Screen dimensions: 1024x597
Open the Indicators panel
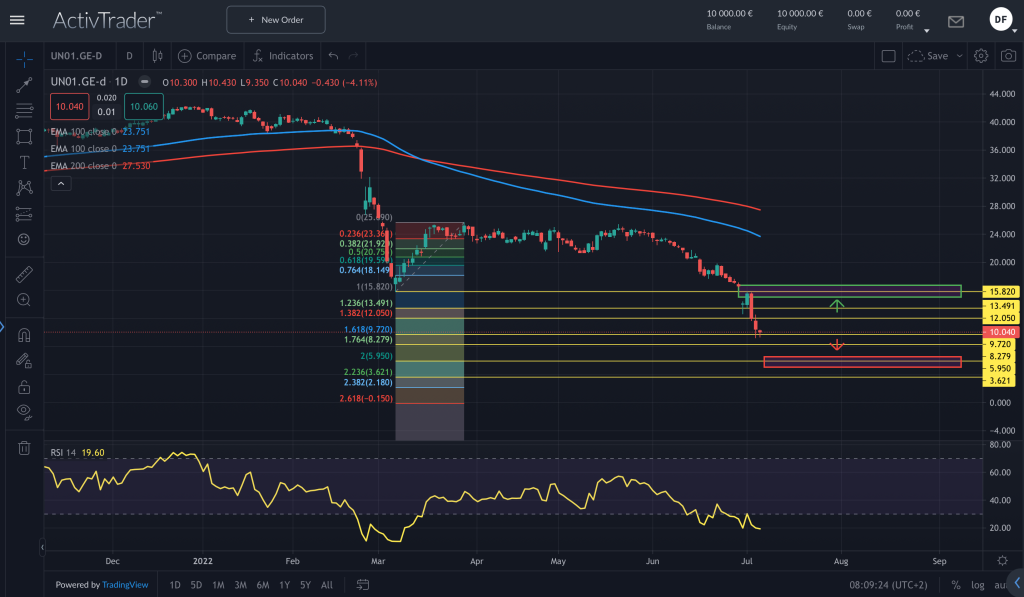click(x=282, y=56)
